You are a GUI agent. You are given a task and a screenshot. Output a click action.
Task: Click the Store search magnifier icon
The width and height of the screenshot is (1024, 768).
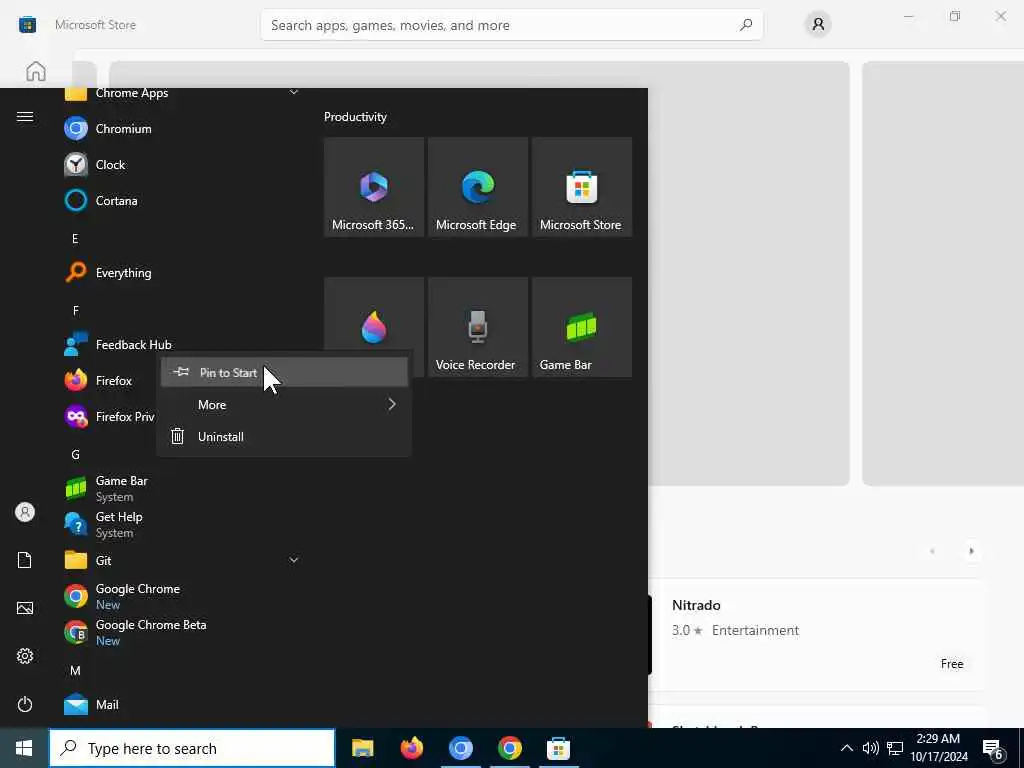[x=746, y=25]
